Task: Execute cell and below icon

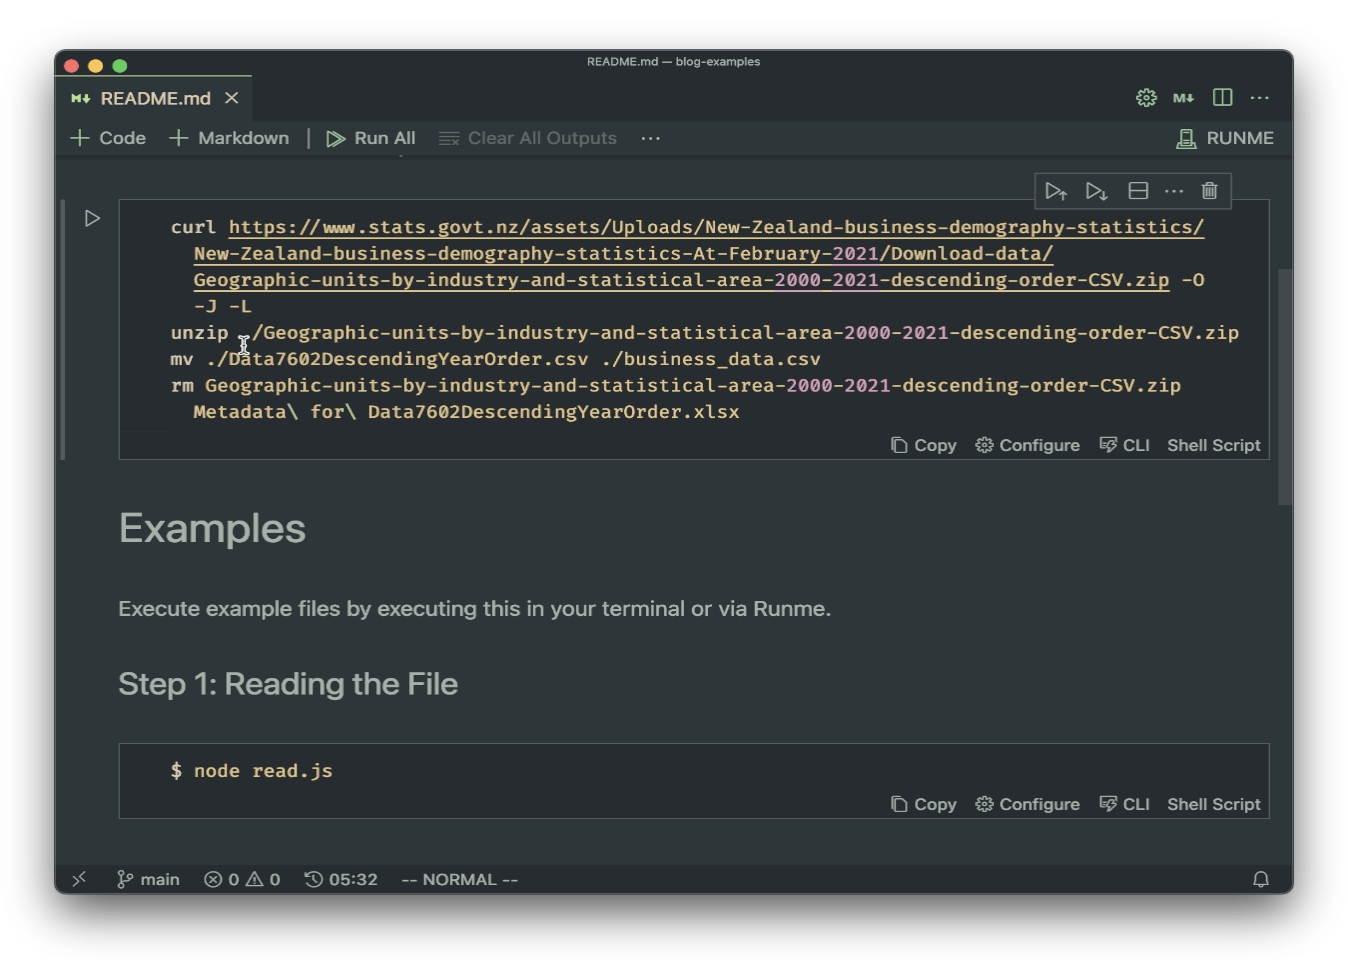Action: [1097, 191]
